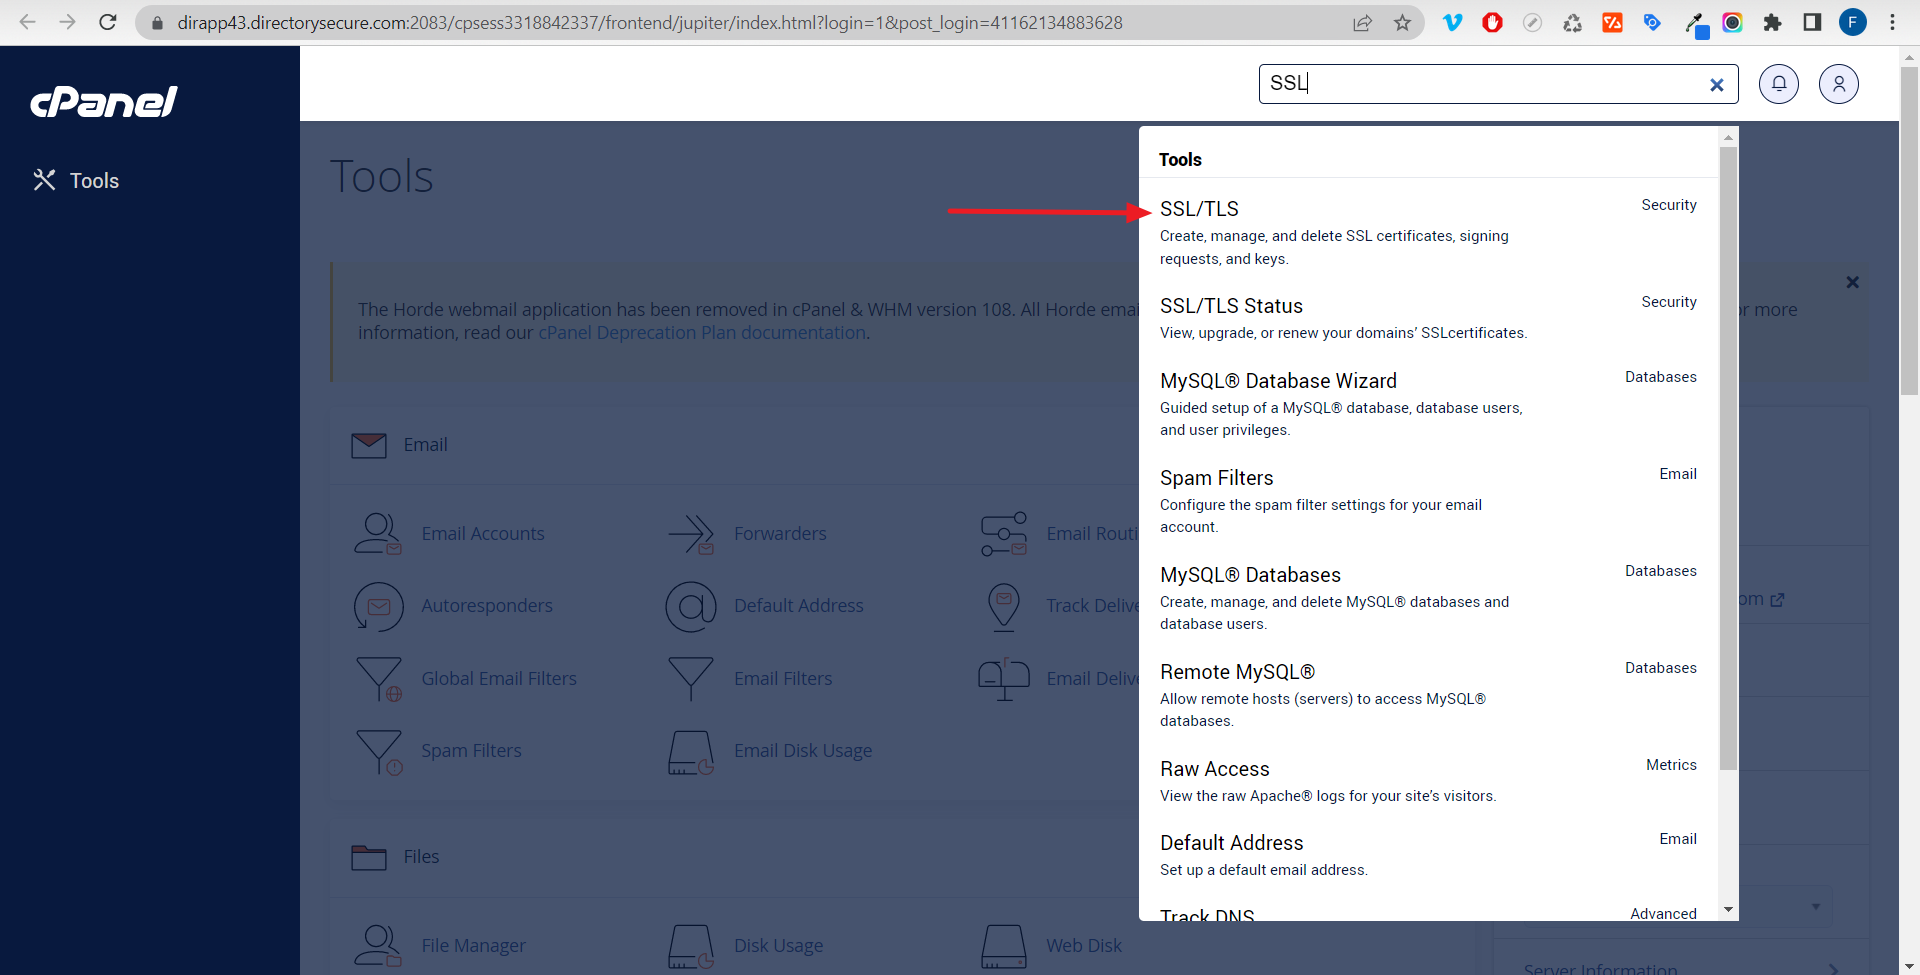
Task: Toggle browser side panel icon
Action: coord(1812,22)
